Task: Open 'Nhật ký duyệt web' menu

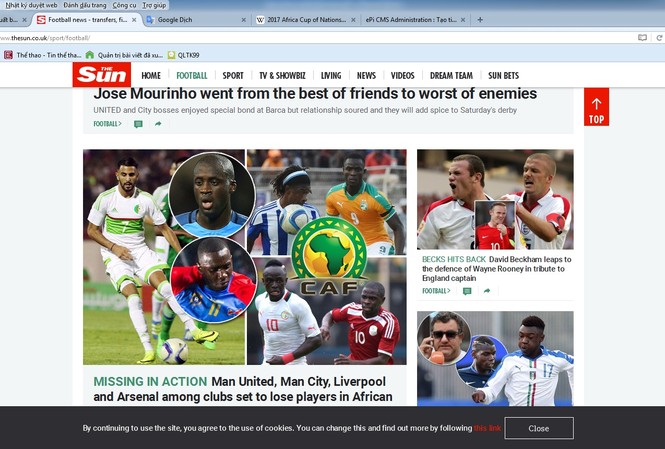Action: 31,5
